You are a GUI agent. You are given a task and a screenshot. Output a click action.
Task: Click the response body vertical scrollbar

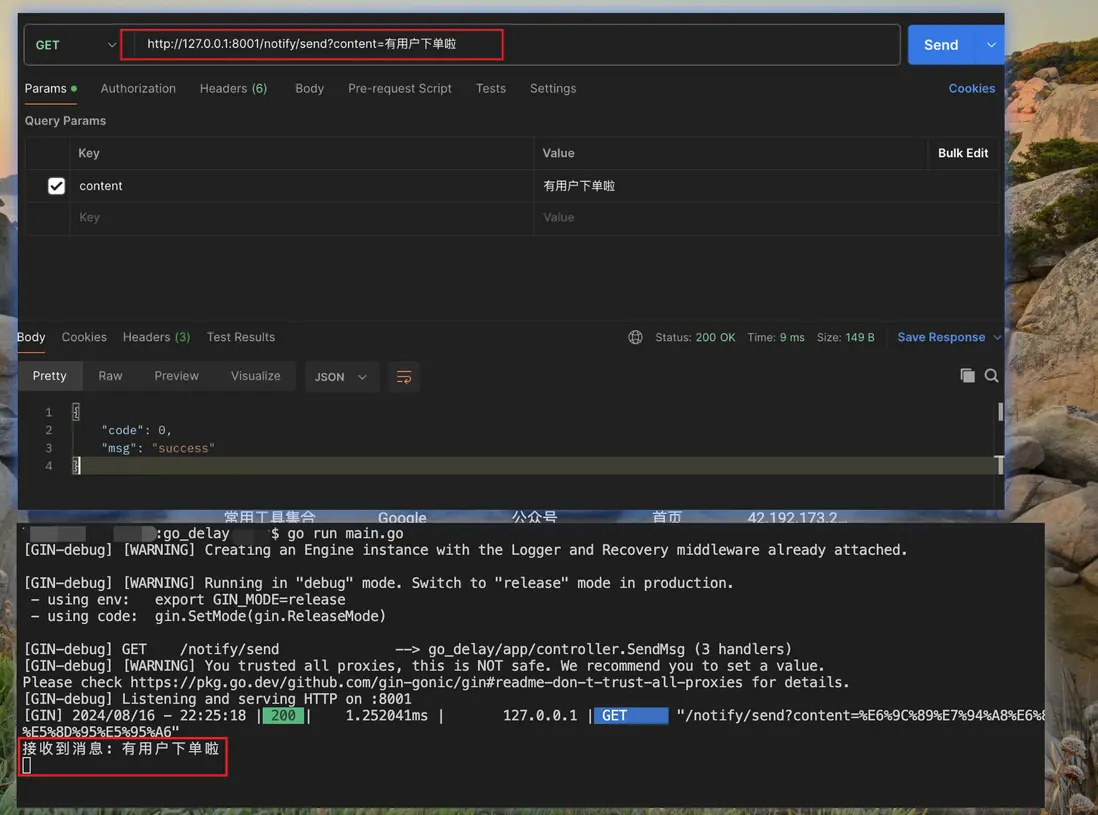(x=1000, y=412)
